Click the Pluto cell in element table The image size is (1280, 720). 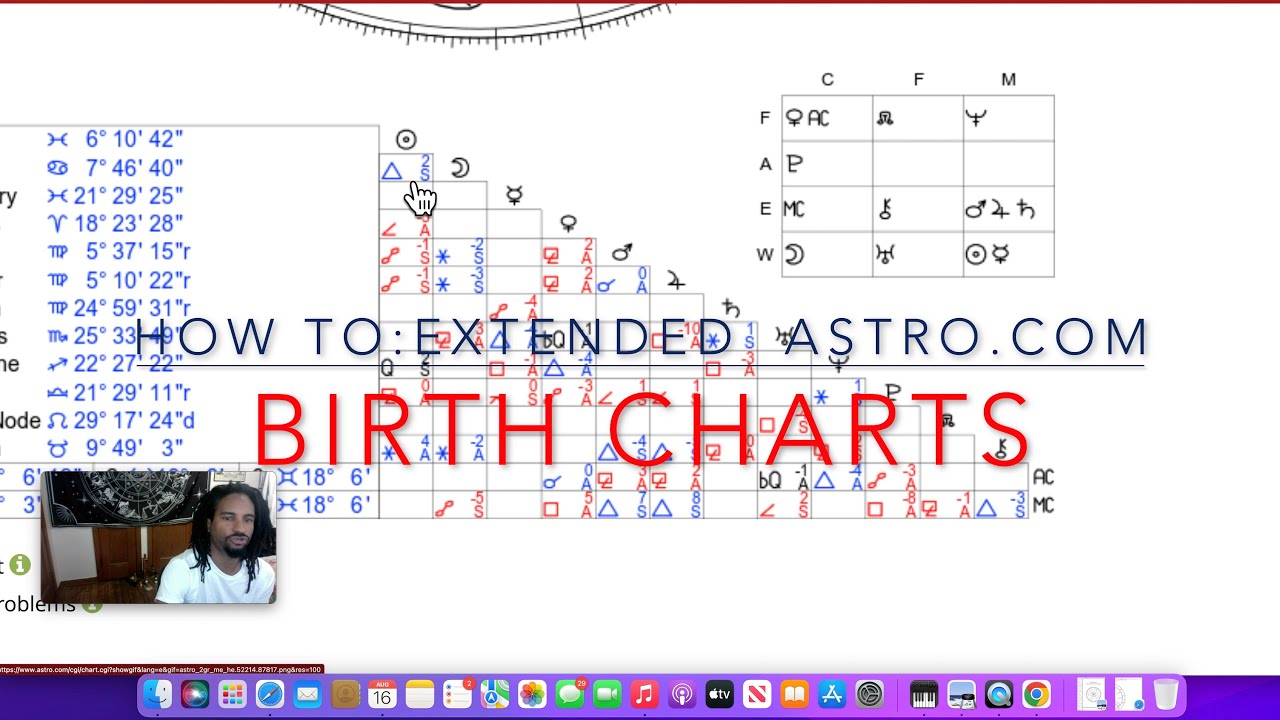(827, 164)
